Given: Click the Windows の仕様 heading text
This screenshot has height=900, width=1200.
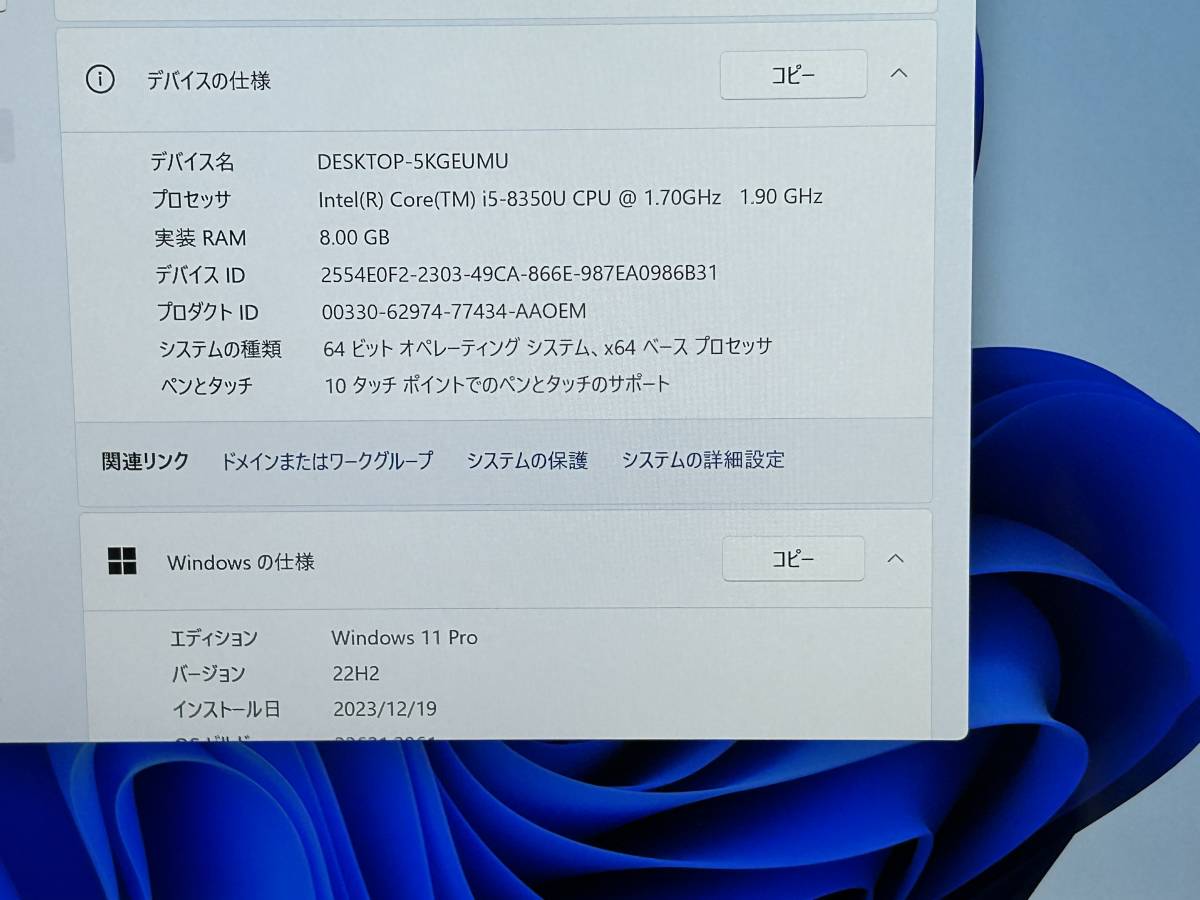Looking at the screenshot, I should click(241, 562).
